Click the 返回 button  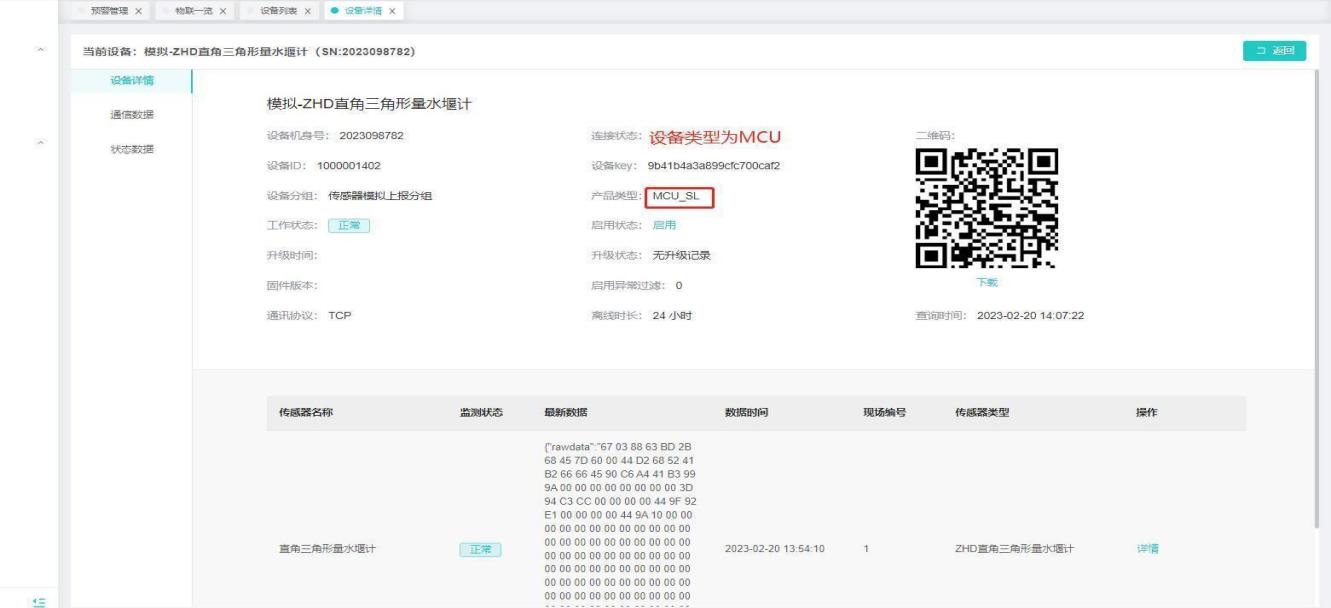[x=1275, y=51]
